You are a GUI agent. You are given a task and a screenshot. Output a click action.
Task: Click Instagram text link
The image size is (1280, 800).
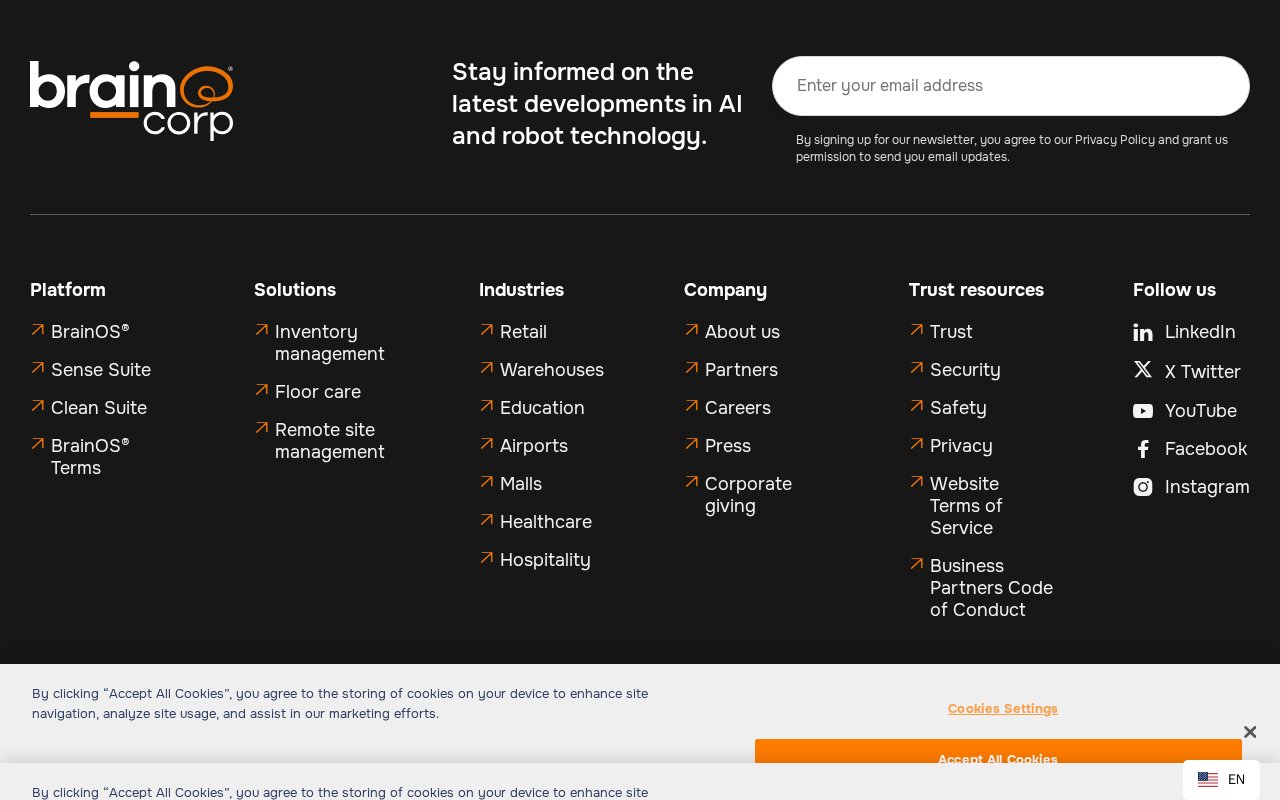[1207, 487]
